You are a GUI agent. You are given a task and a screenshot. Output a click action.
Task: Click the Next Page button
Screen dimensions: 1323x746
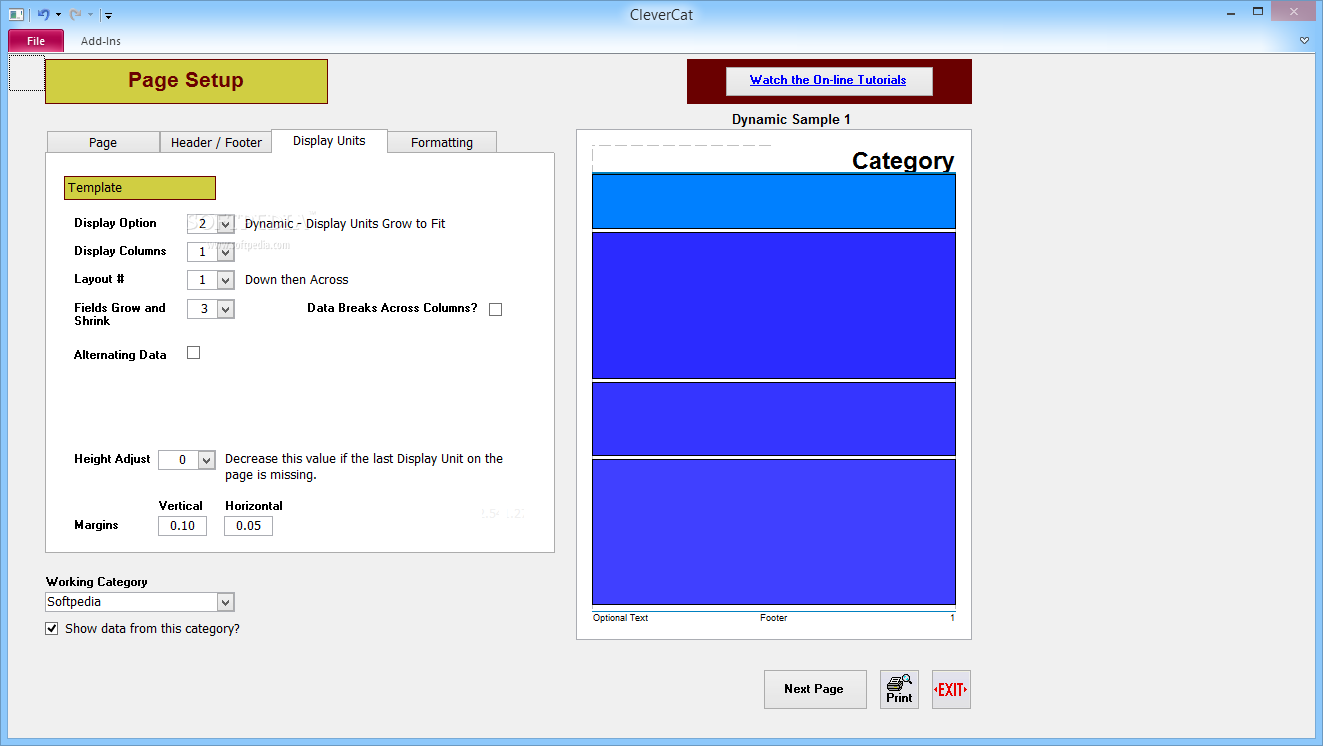pyautogui.click(x=815, y=689)
